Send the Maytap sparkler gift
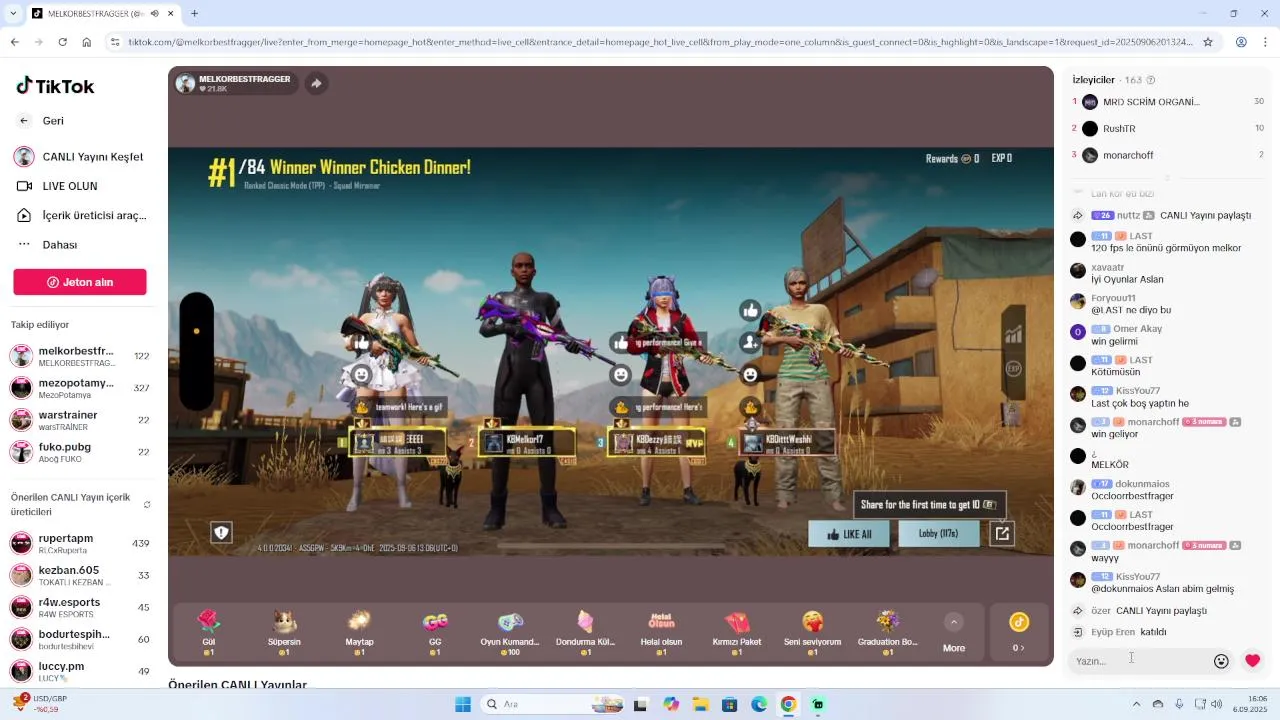 (359, 632)
